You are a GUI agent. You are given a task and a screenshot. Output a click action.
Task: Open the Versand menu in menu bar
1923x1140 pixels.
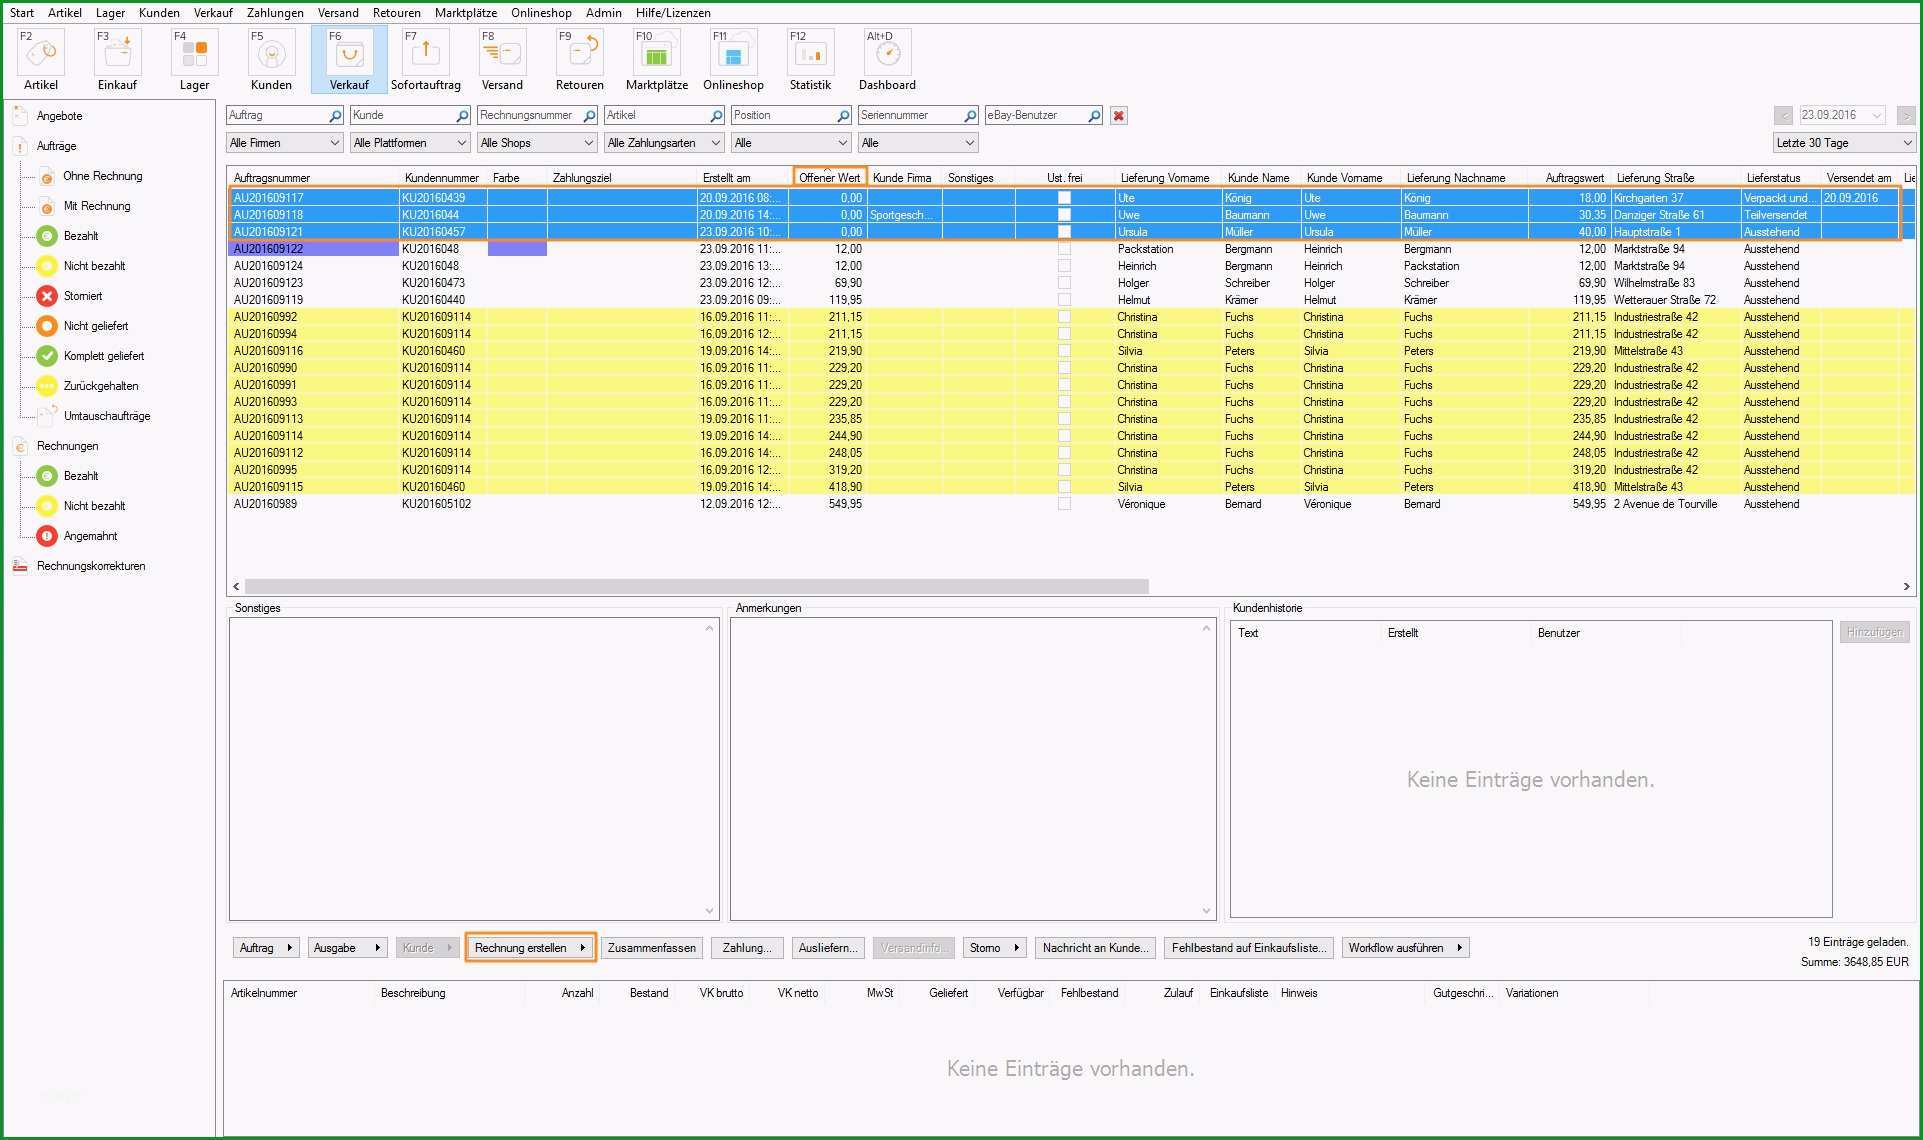[x=338, y=13]
